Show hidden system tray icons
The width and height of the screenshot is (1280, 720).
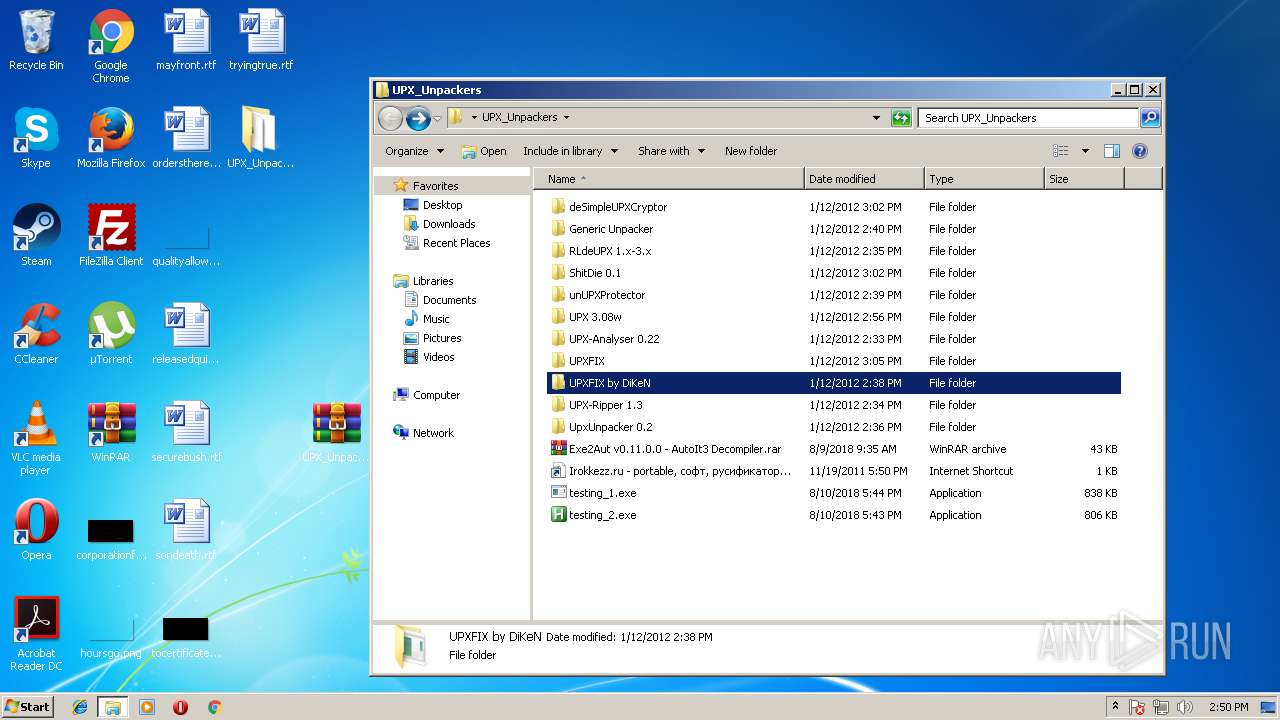1115,707
